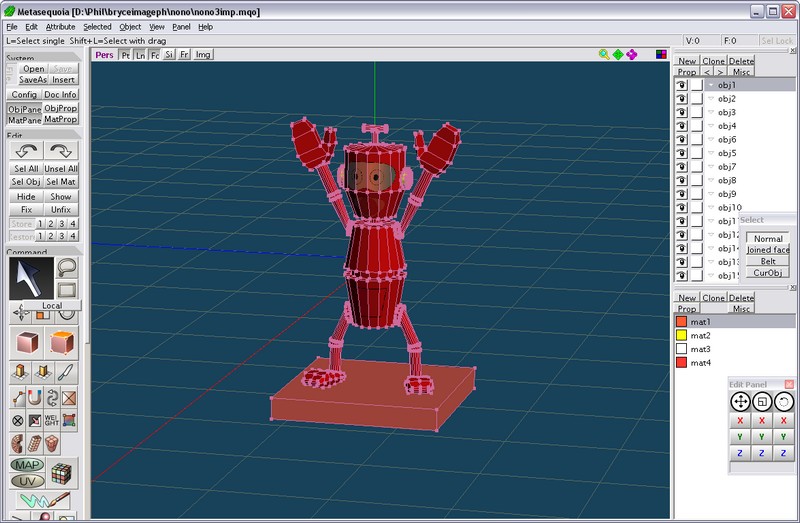Click the Doc Info button

coord(60,94)
